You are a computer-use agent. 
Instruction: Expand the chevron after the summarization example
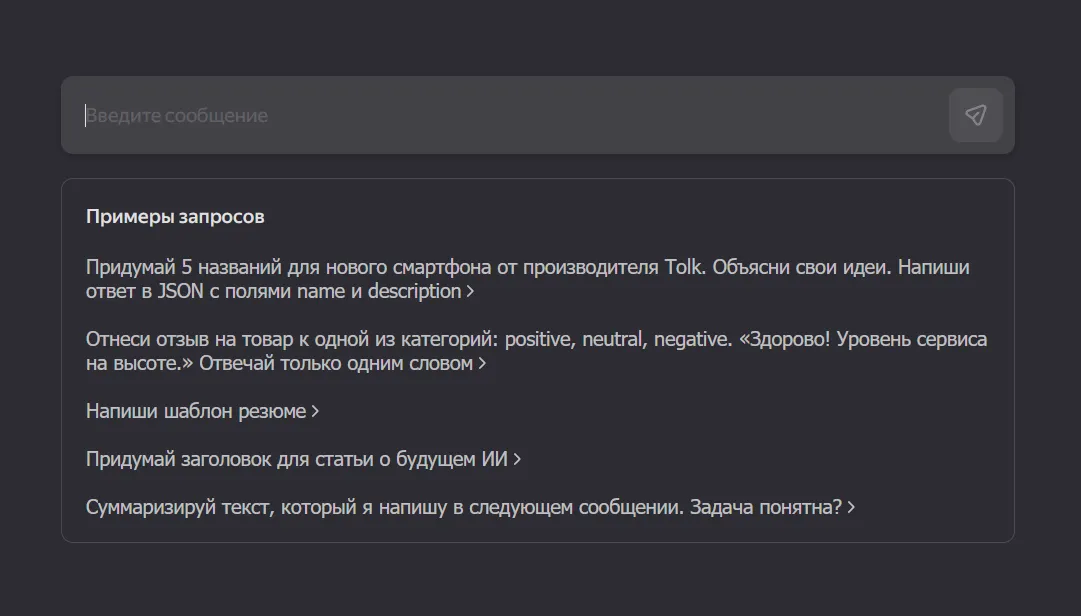(851, 507)
